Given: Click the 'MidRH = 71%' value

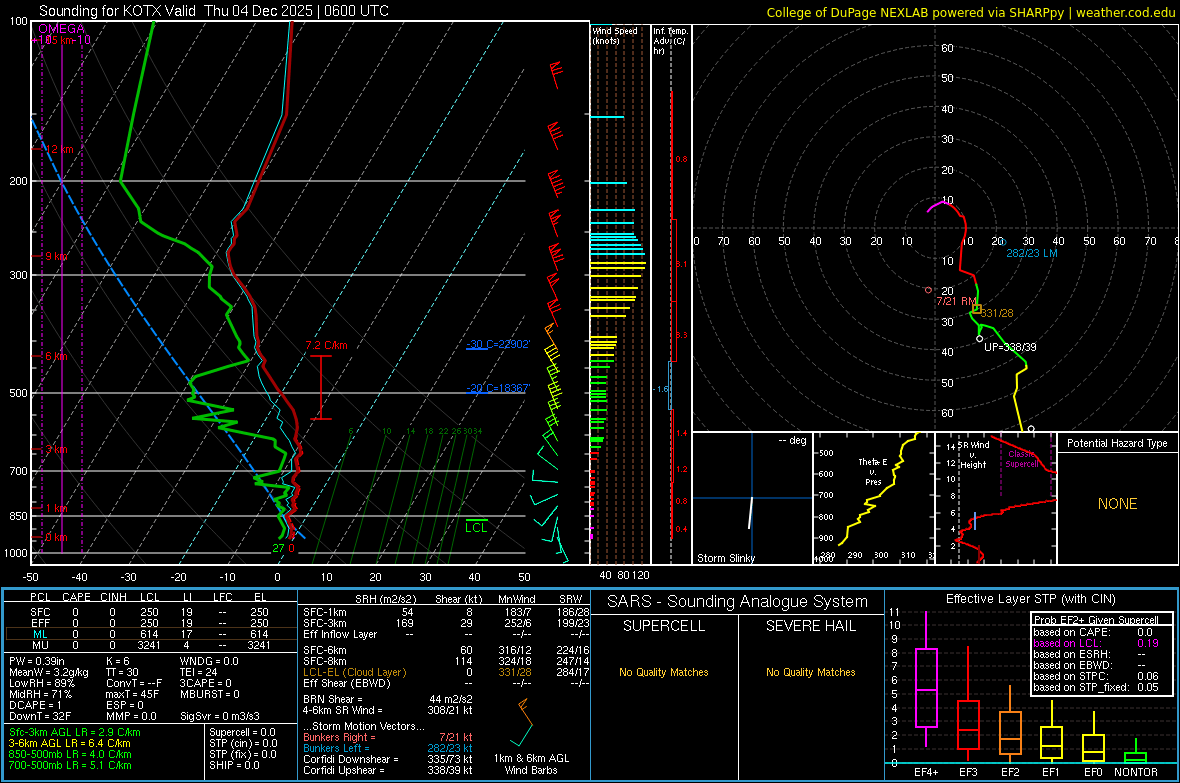Looking at the screenshot, I should (x=41, y=694).
